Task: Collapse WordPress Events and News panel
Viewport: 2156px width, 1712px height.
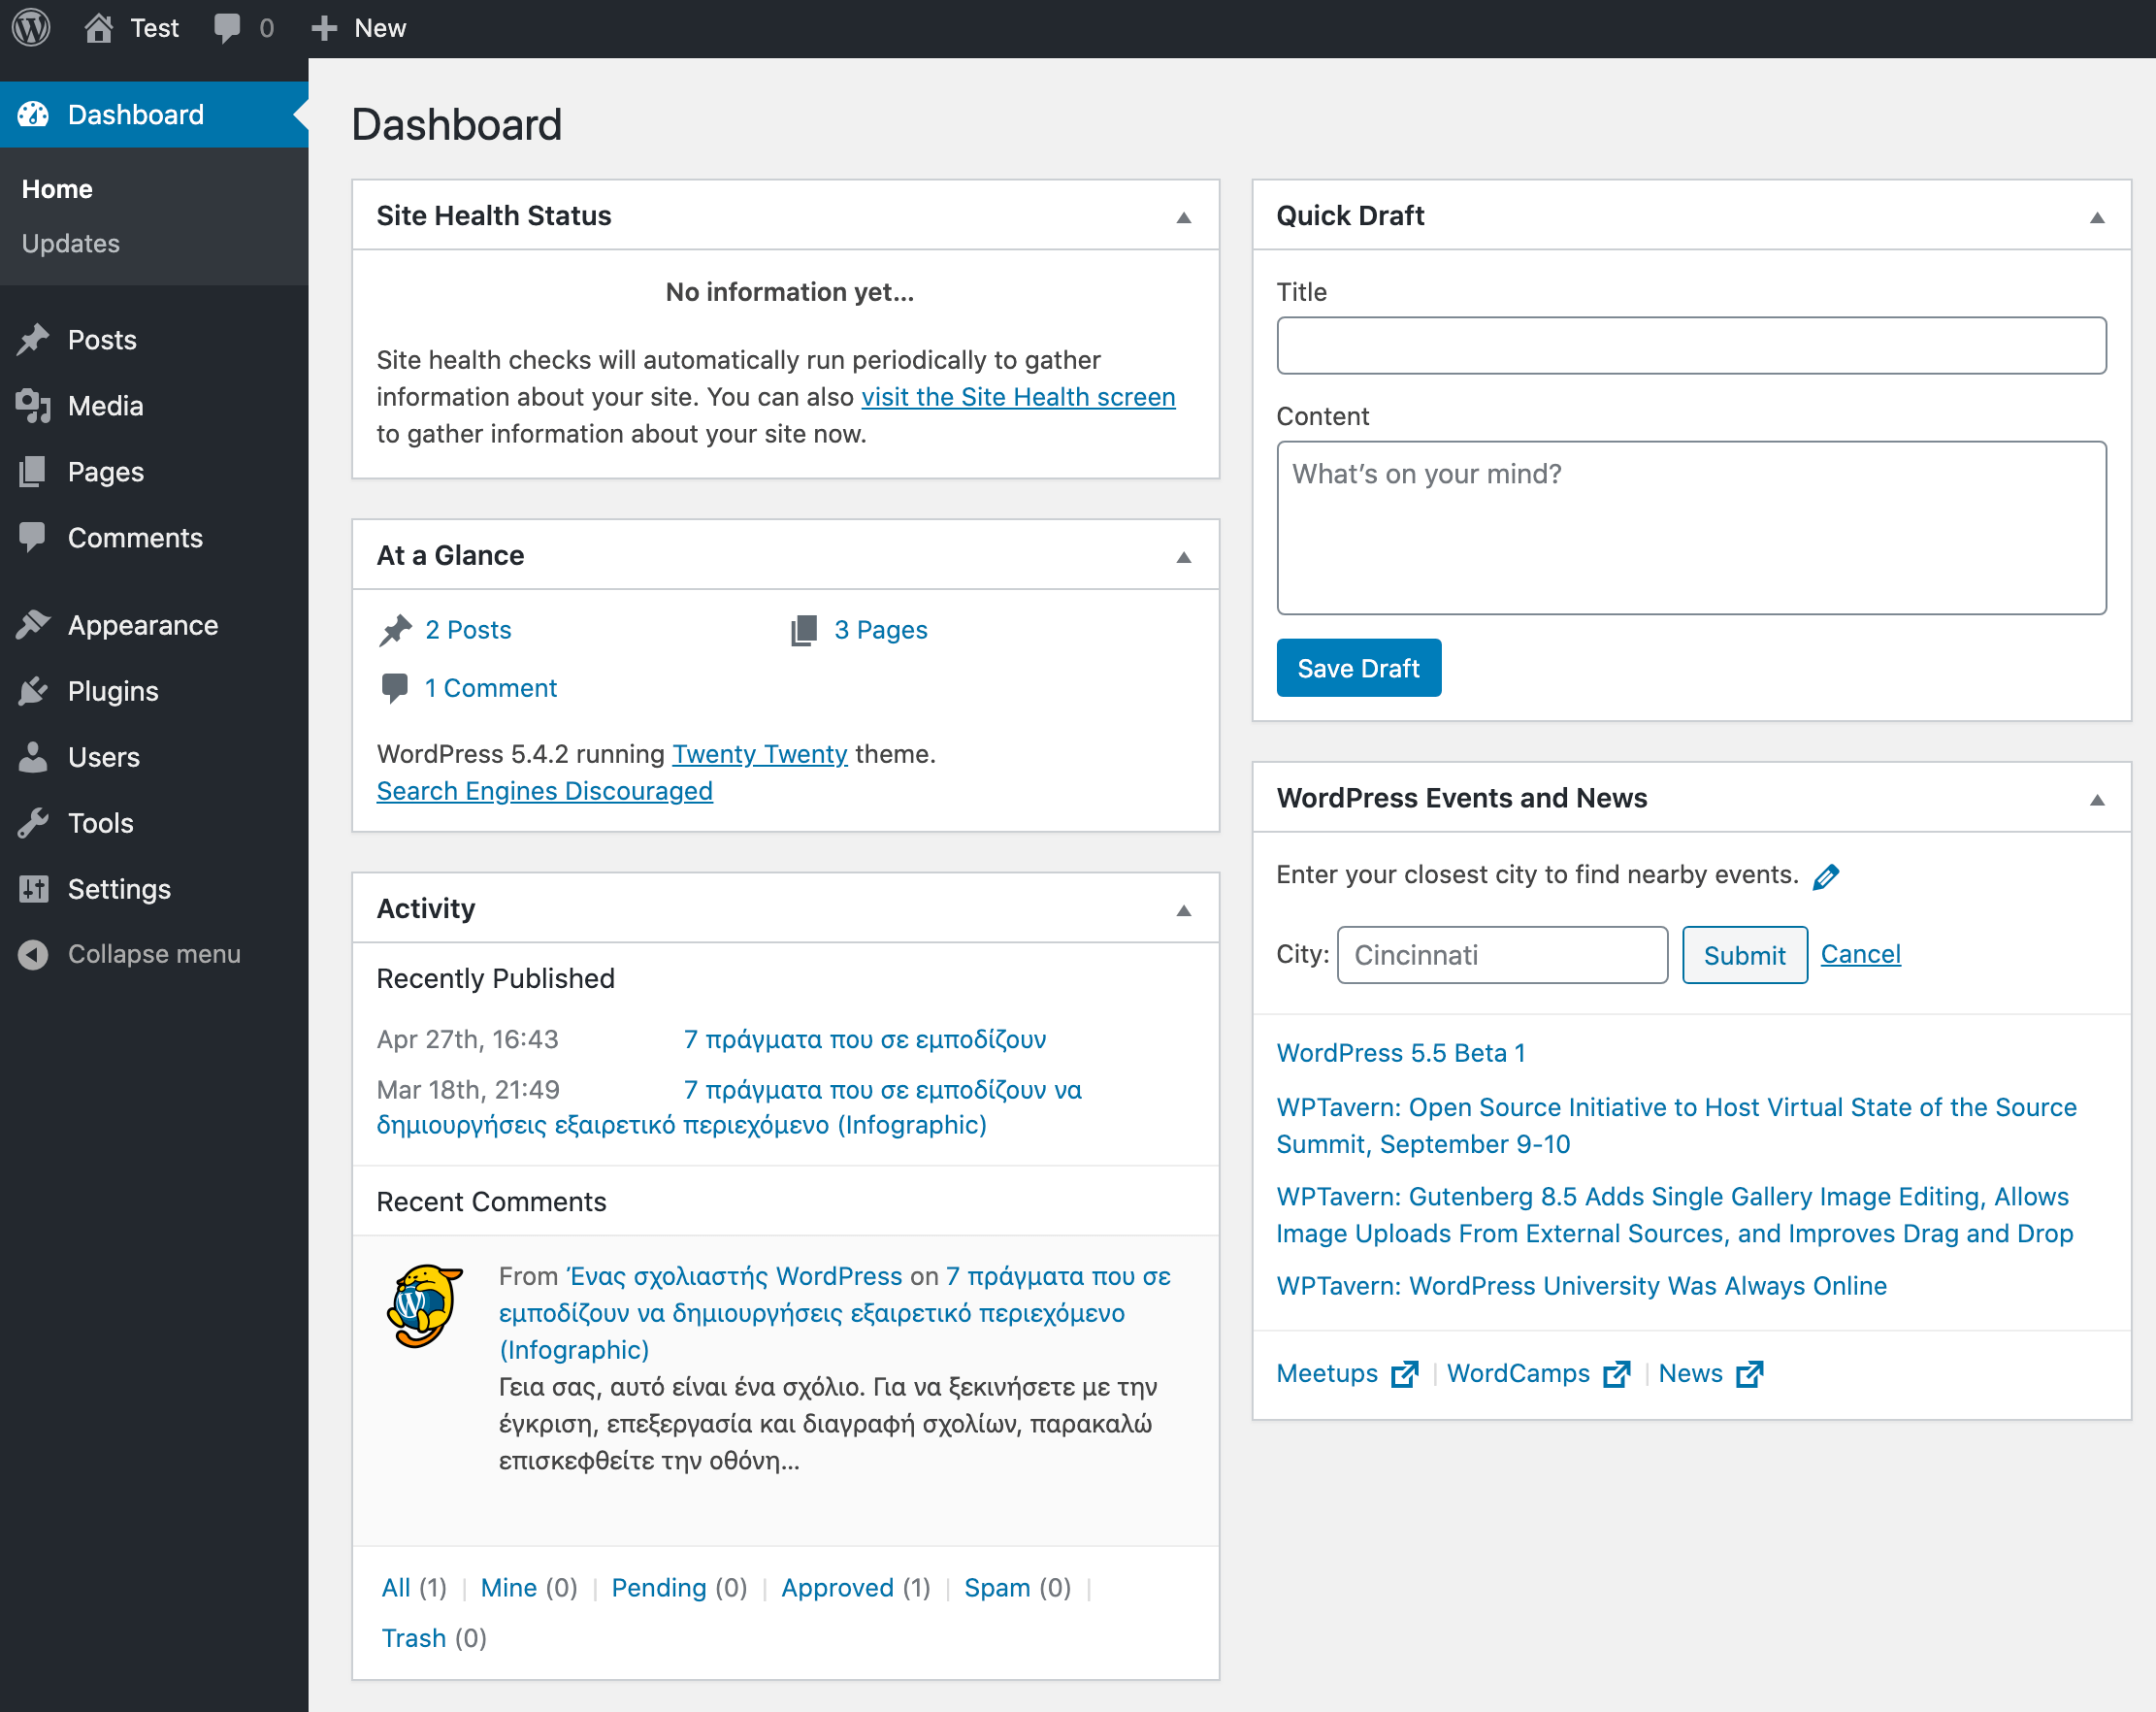Action: pos(2098,800)
